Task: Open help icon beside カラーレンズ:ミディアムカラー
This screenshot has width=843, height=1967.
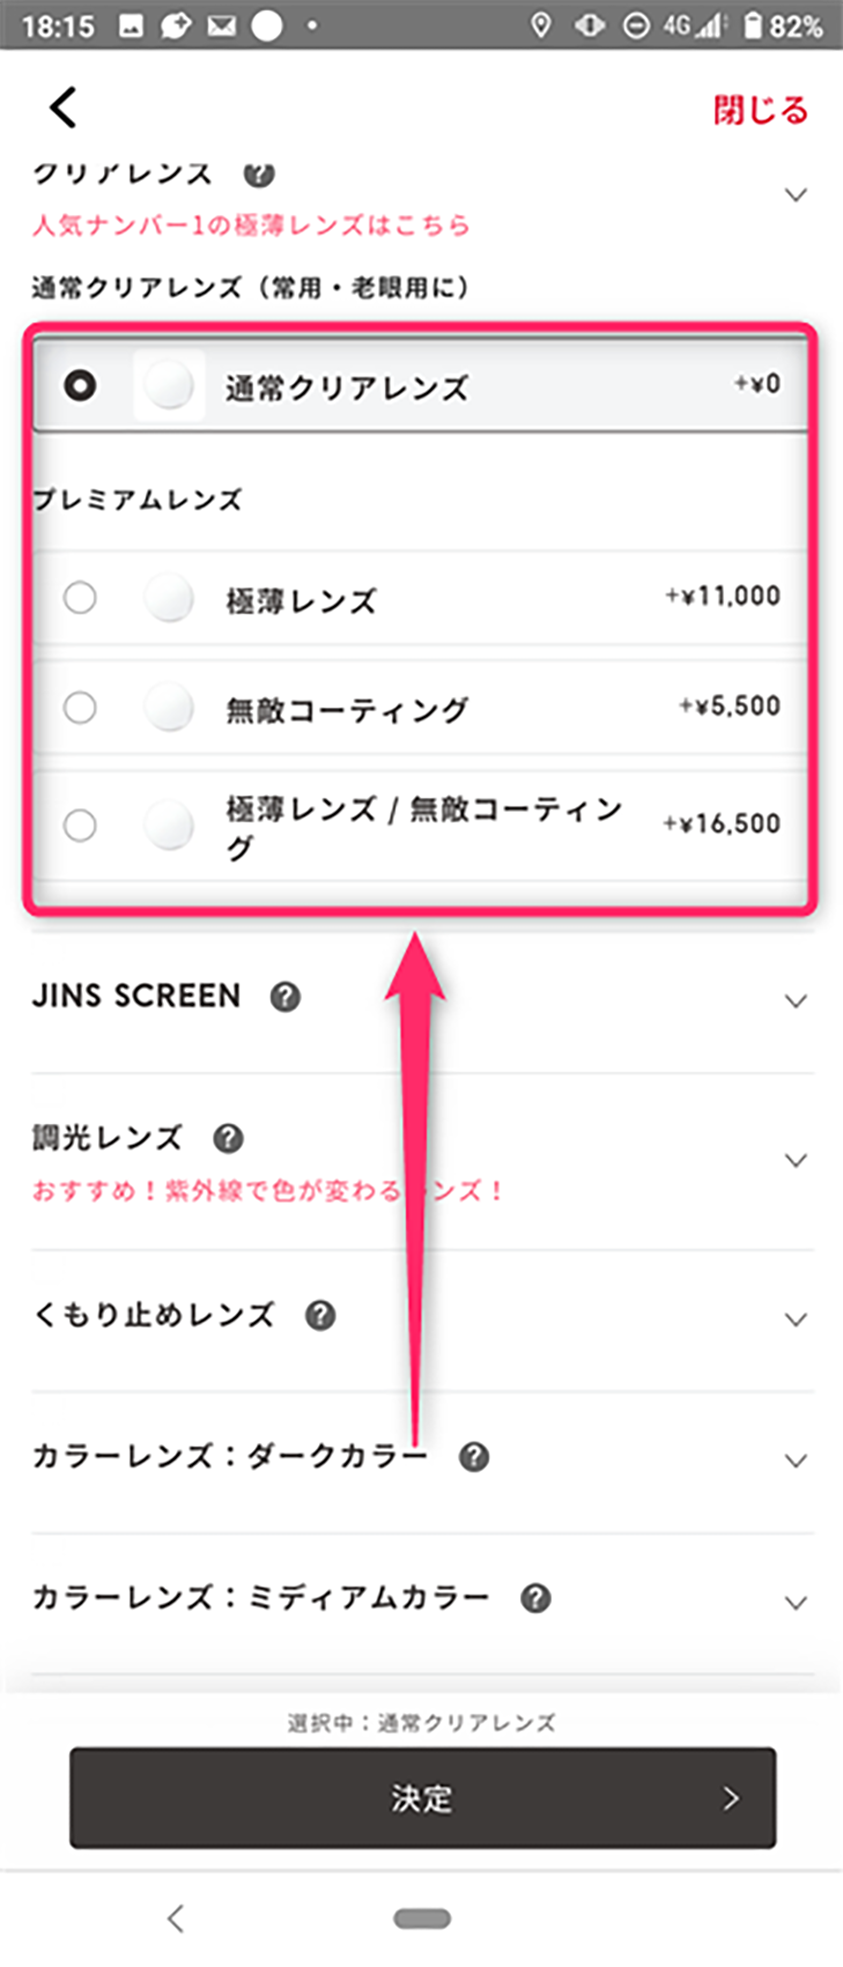Action: pyautogui.click(x=536, y=1598)
